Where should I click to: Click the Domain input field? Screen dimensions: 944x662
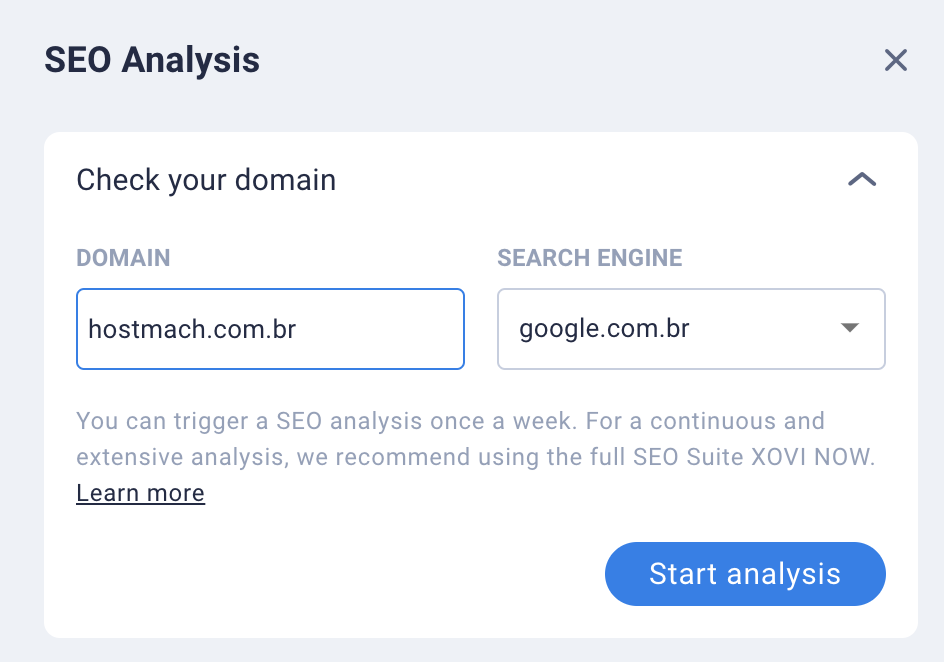point(270,329)
